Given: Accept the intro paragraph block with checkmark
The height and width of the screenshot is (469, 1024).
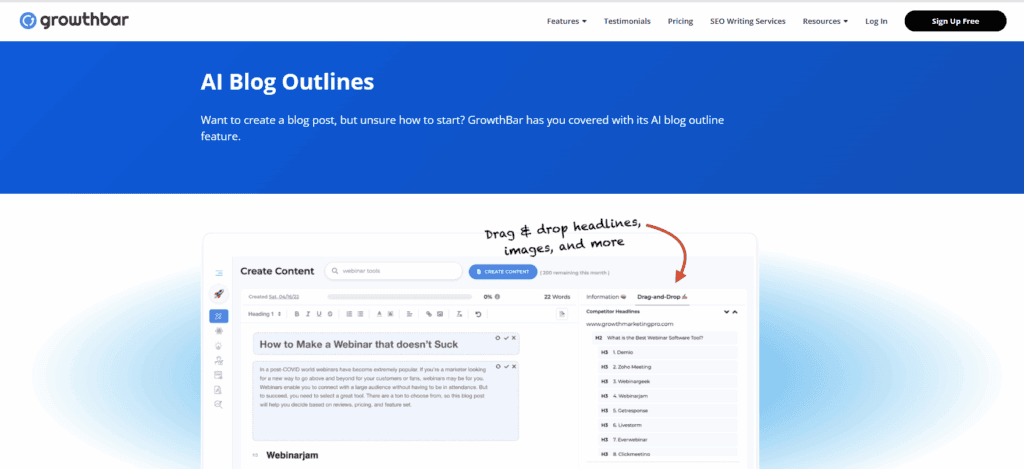Looking at the screenshot, I should (x=506, y=366).
